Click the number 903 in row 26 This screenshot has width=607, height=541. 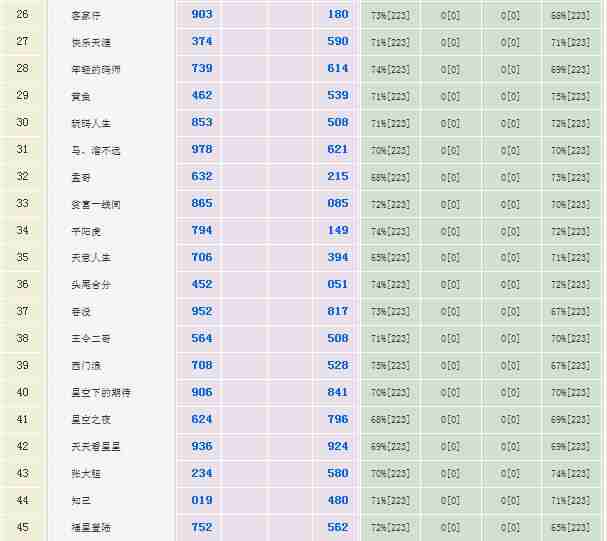[202, 15]
